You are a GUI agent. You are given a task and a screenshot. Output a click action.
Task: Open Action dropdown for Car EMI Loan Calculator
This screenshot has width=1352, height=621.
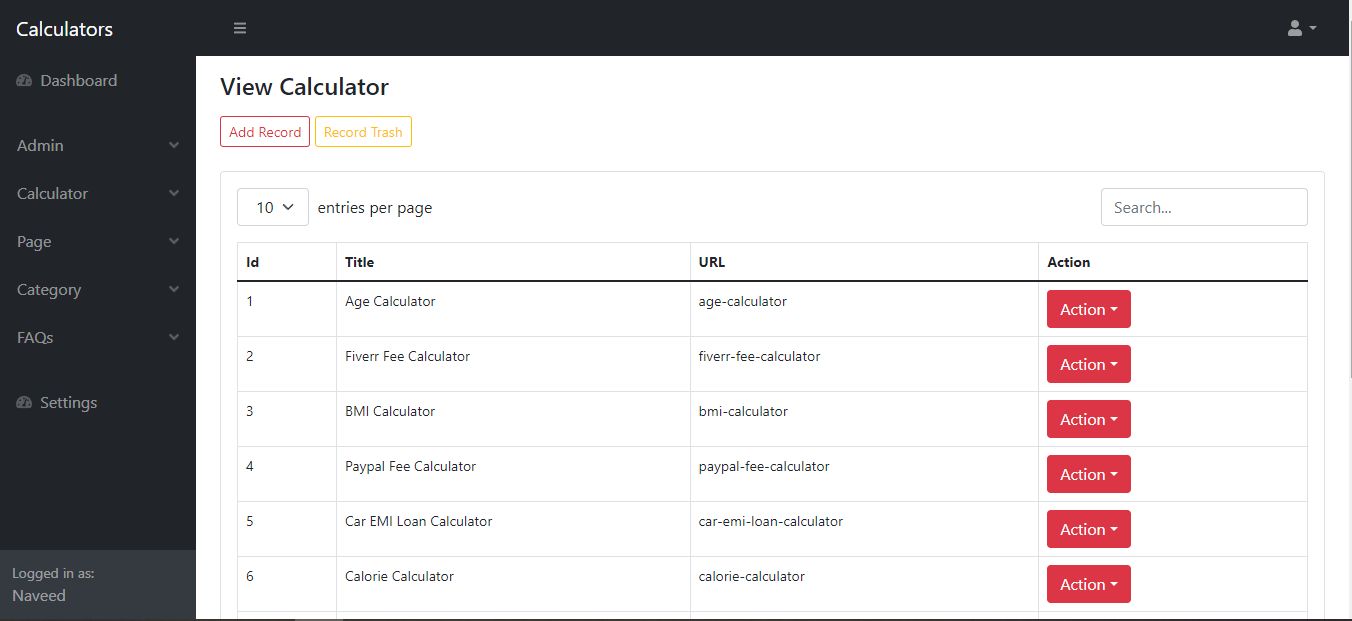[1088, 529]
